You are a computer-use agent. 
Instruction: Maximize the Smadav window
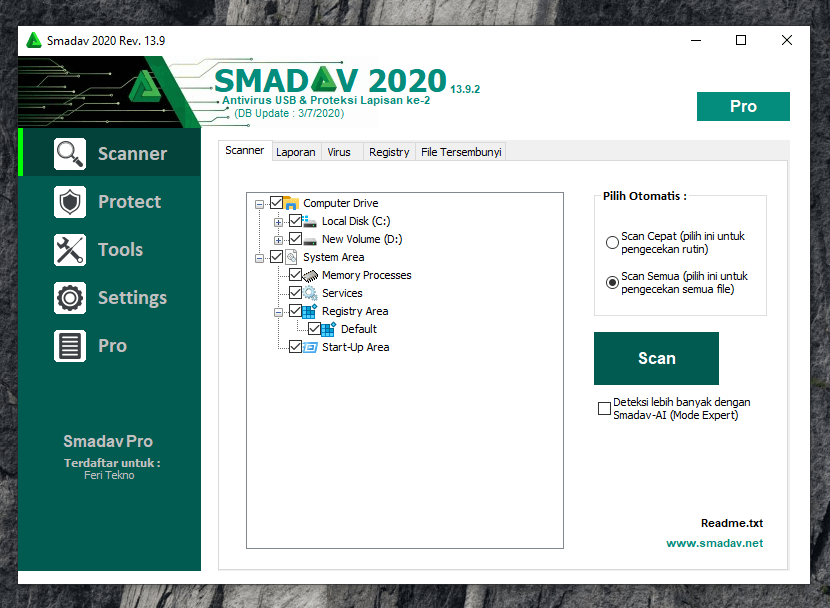pyautogui.click(x=741, y=40)
